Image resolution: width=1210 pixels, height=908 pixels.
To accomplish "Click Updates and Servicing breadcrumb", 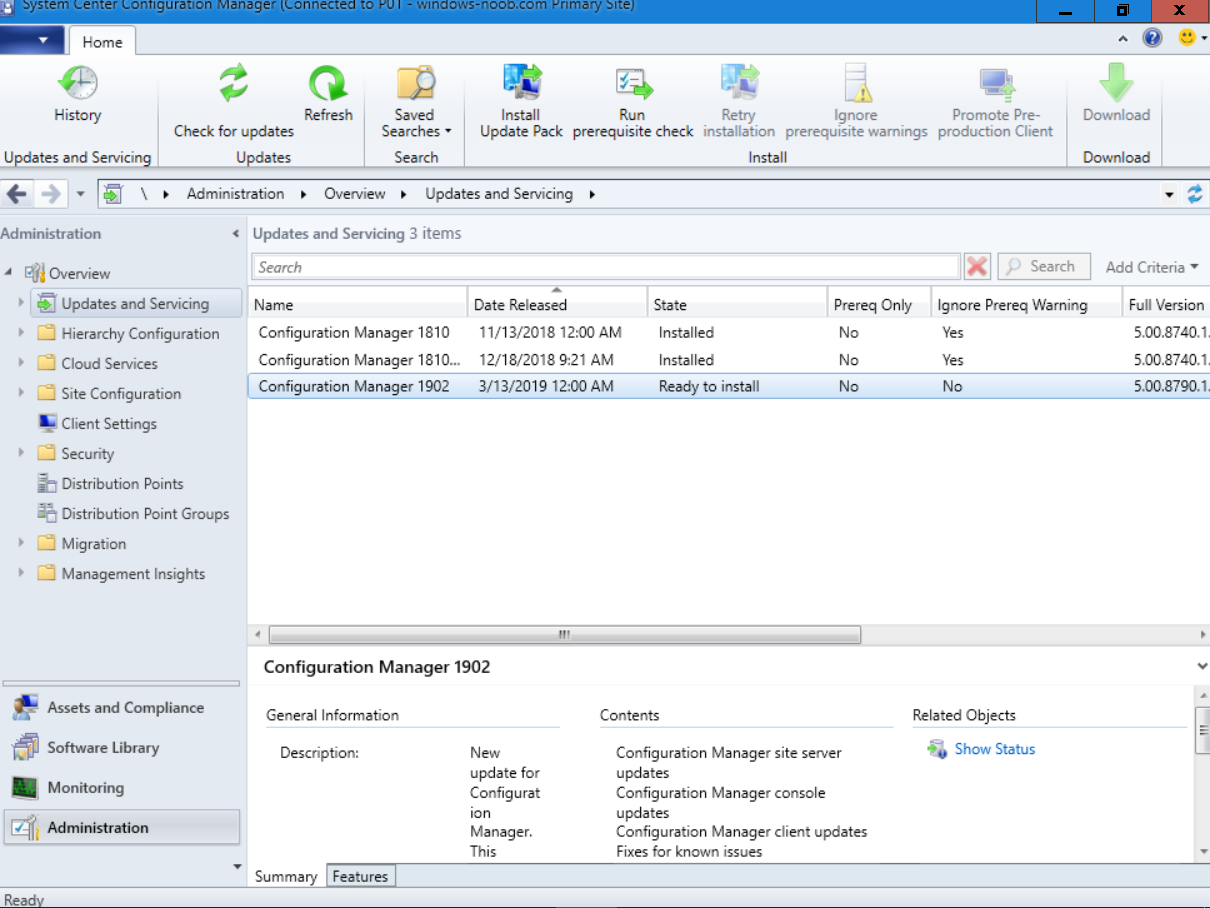I will click(499, 194).
